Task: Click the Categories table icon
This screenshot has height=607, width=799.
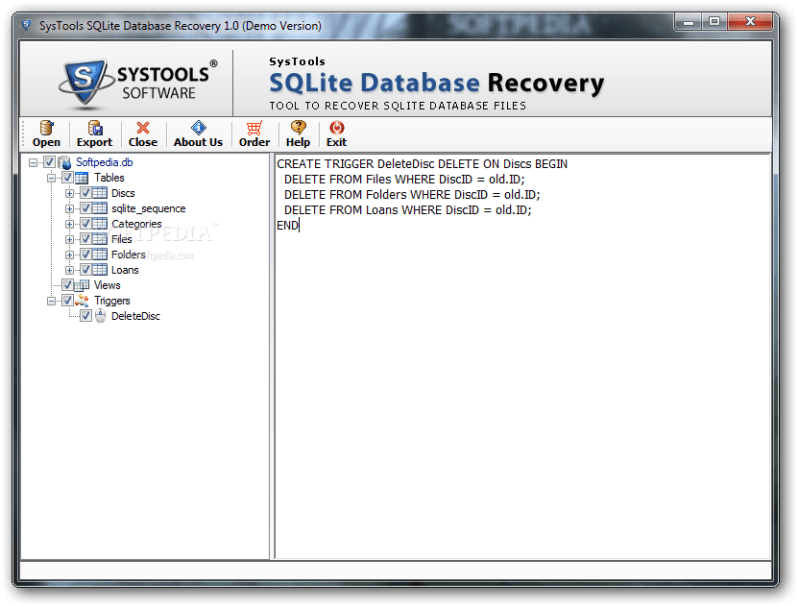Action: 99,224
